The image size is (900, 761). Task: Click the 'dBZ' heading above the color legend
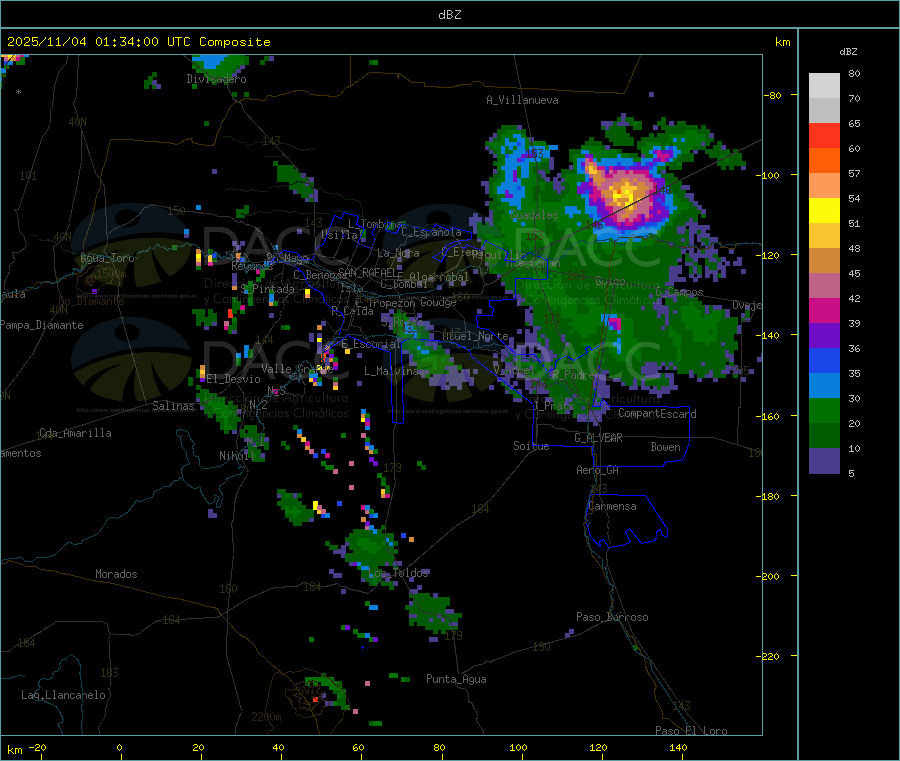[x=848, y=52]
